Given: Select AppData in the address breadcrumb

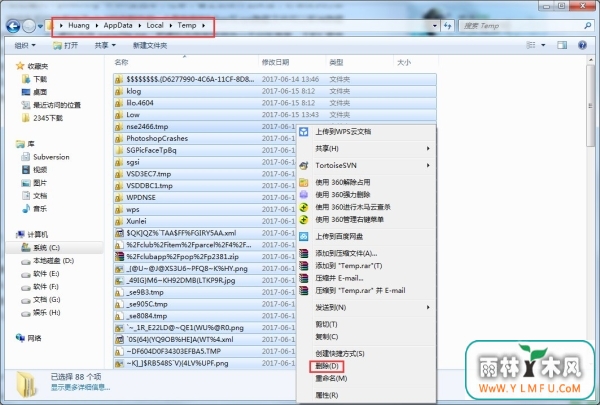Looking at the screenshot, I should 118,25.
